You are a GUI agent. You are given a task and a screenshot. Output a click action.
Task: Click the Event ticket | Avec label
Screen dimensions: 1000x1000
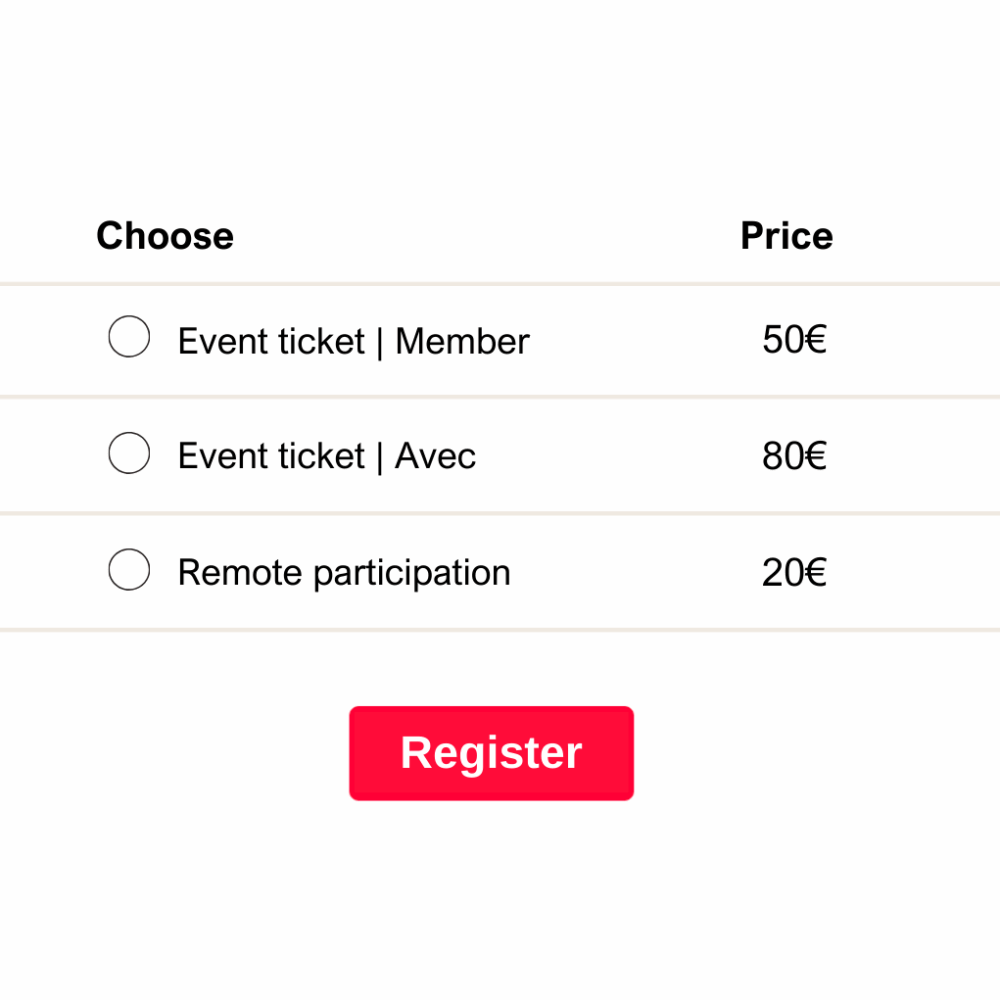click(x=326, y=456)
